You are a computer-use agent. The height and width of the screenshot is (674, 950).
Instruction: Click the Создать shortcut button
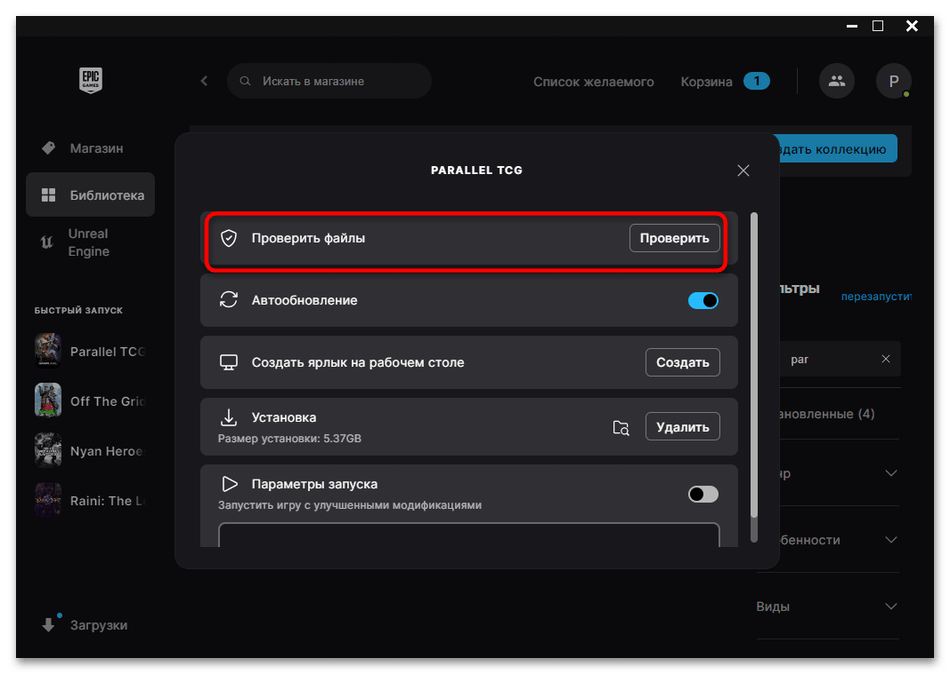(x=682, y=362)
